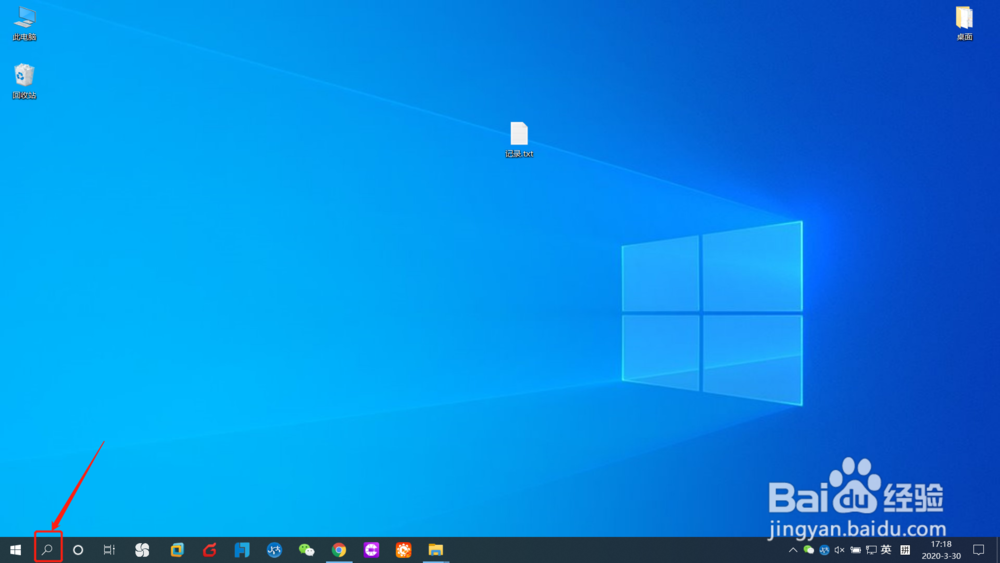1000x563 pixels.
Task: Select the 桌面 folder icon
Action: point(964,24)
